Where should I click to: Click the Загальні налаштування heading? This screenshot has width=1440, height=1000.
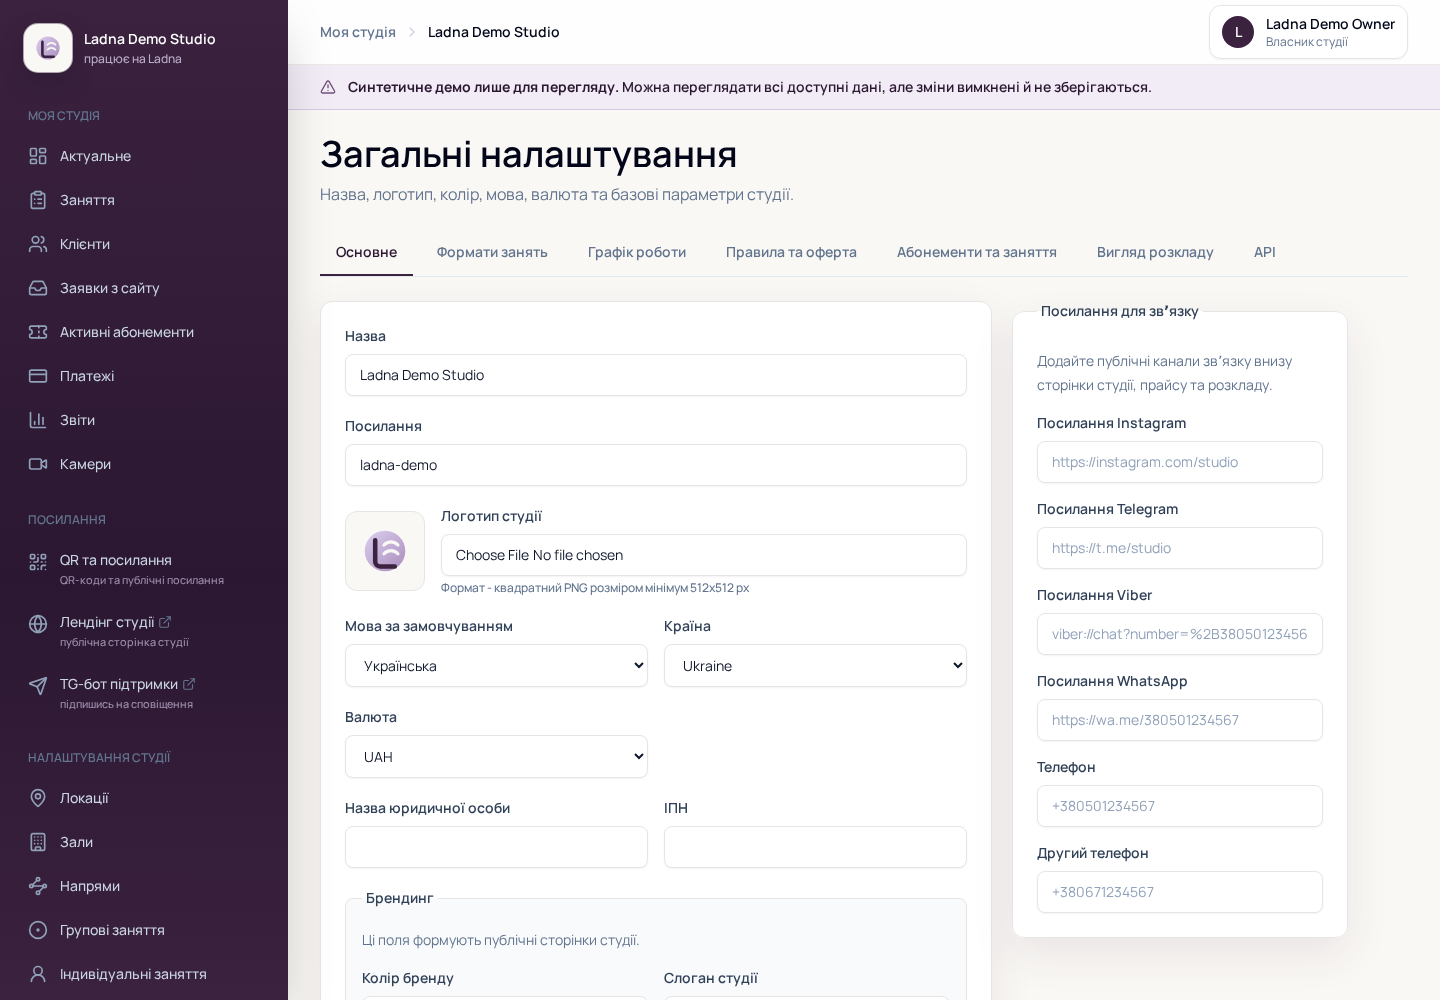528,154
